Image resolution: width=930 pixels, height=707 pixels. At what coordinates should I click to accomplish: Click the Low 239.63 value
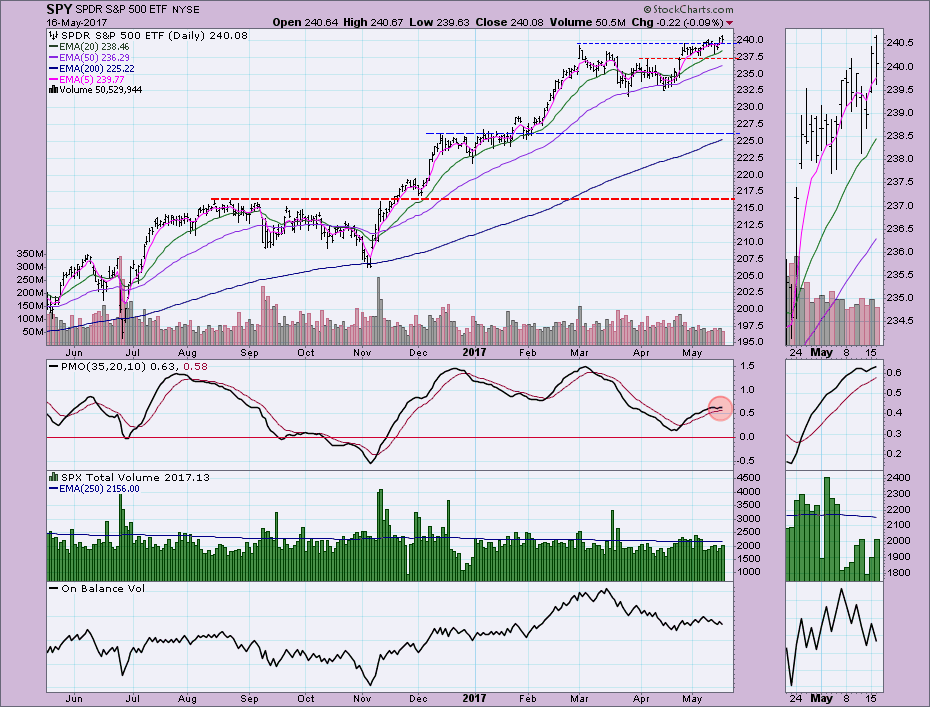pyautogui.click(x=439, y=23)
